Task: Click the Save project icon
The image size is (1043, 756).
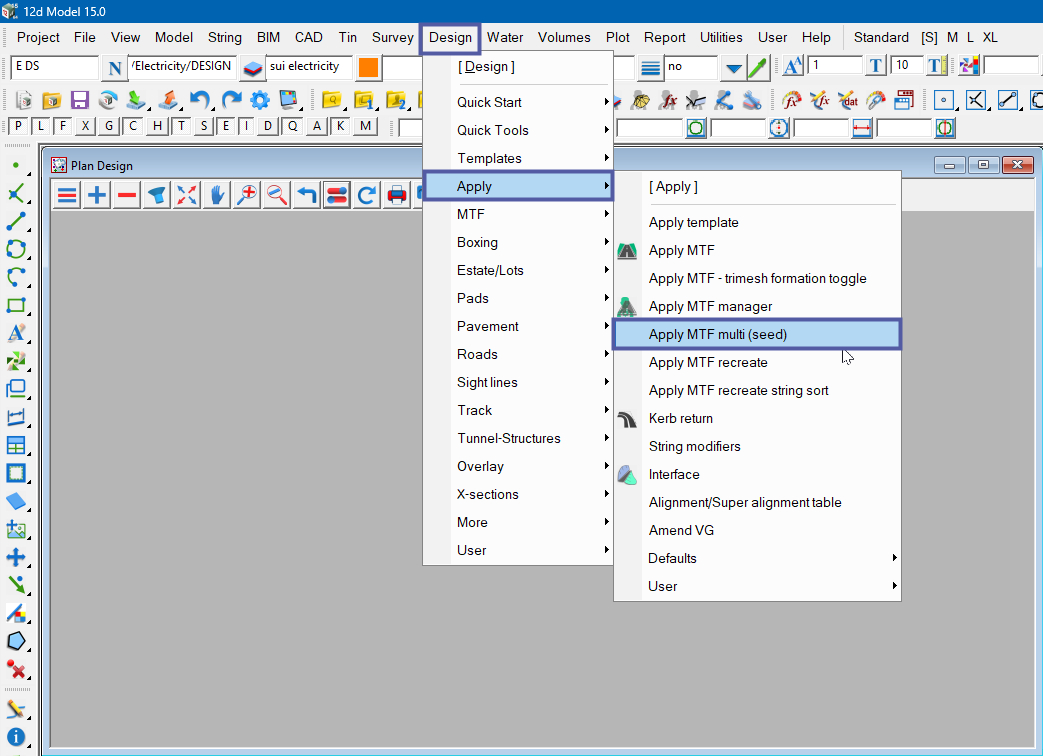Action: (x=79, y=100)
